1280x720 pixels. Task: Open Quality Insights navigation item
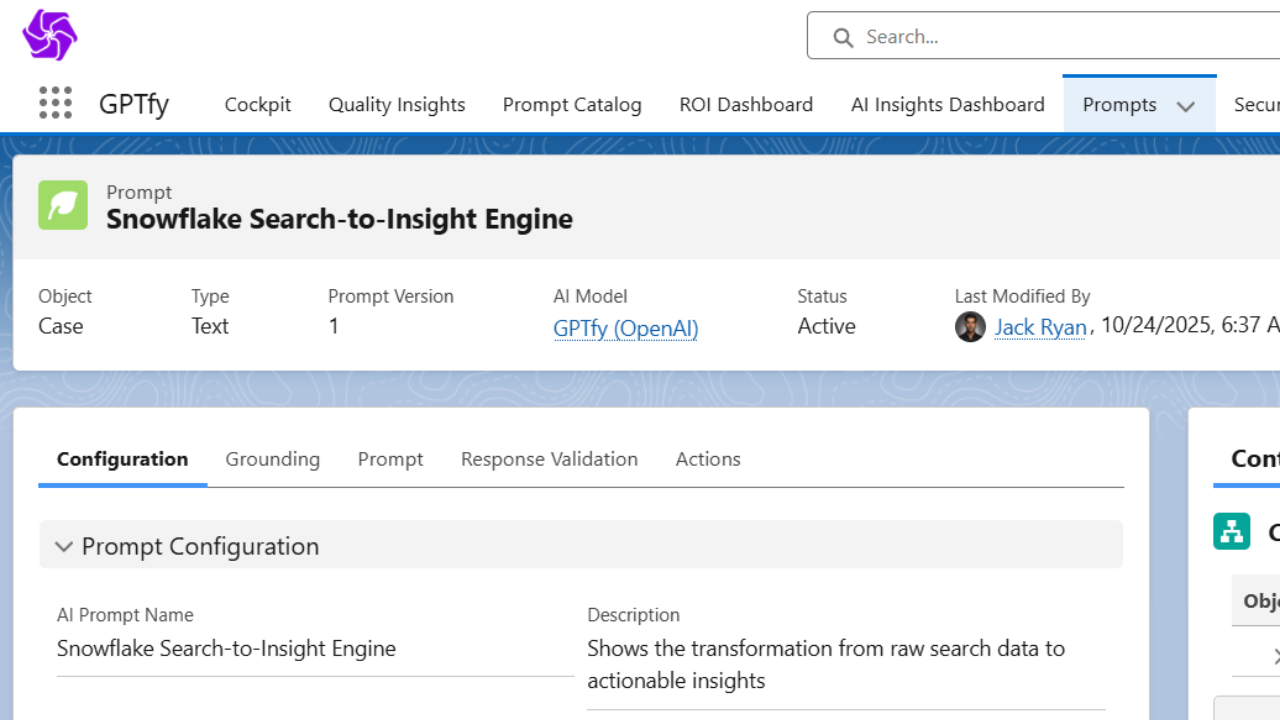(x=397, y=105)
